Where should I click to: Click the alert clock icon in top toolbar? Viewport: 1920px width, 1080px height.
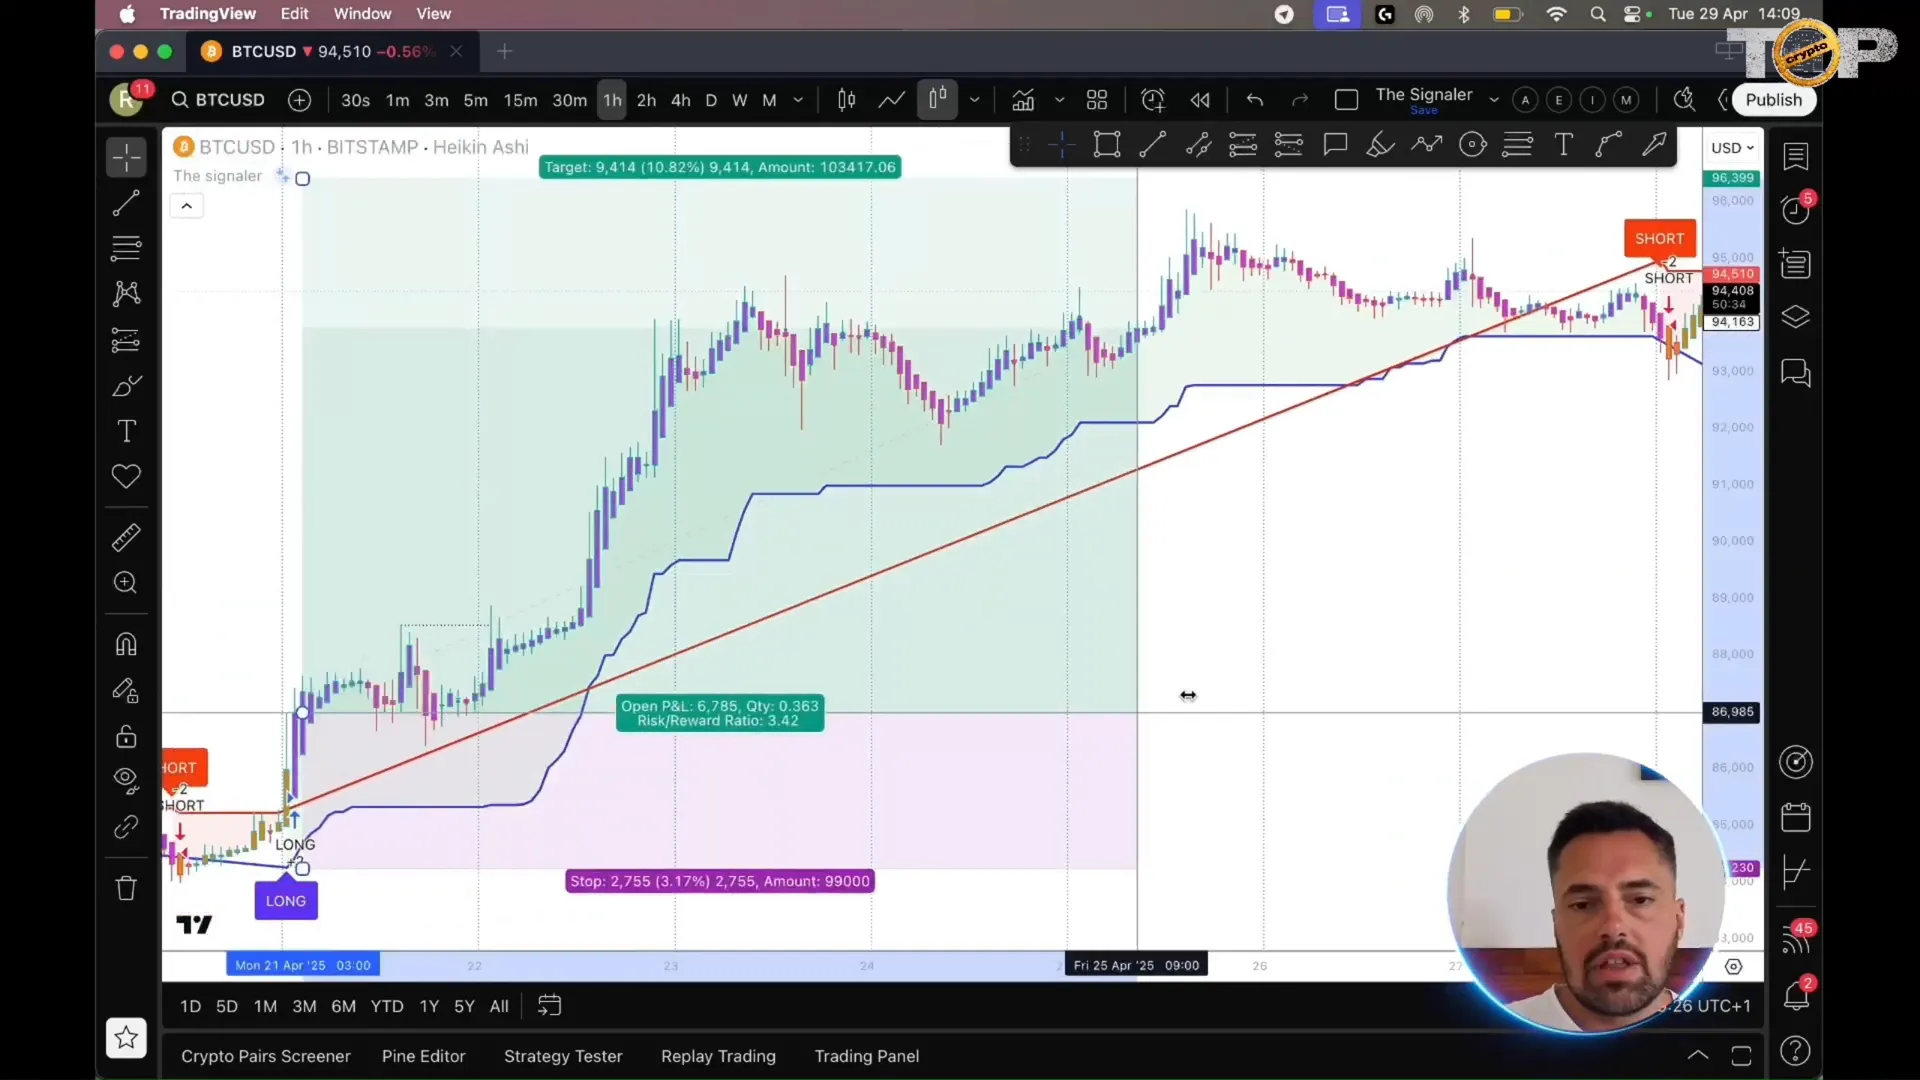coord(1153,100)
